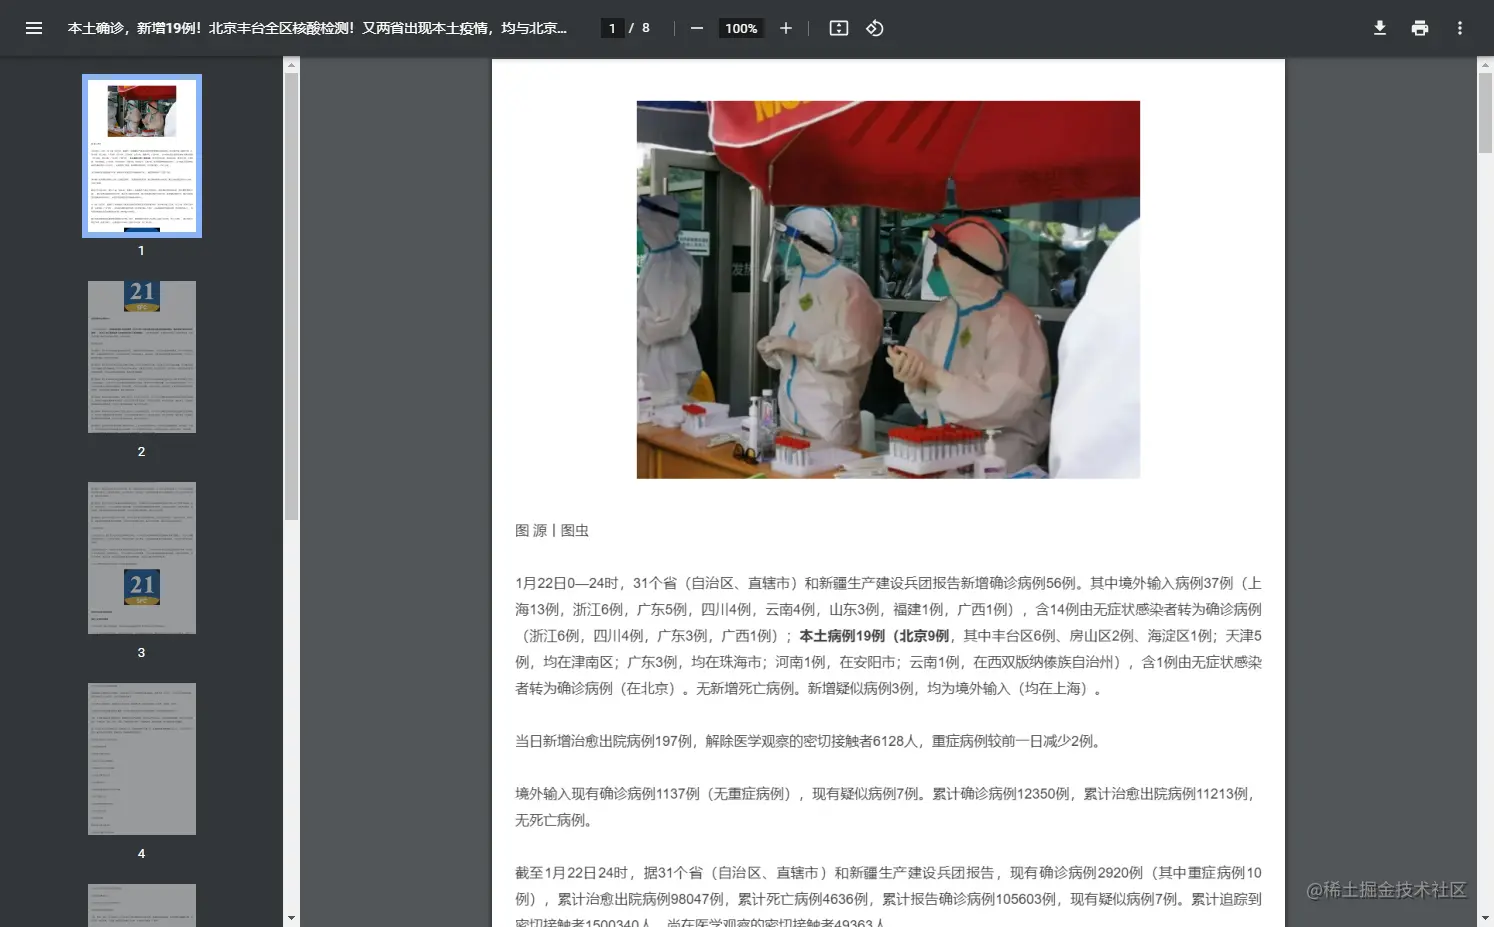Image resolution: width=1494 pixels, height=927 pixels.
Task: Click thumbnail panel scroll-up arrow
Action: [291, 65]
